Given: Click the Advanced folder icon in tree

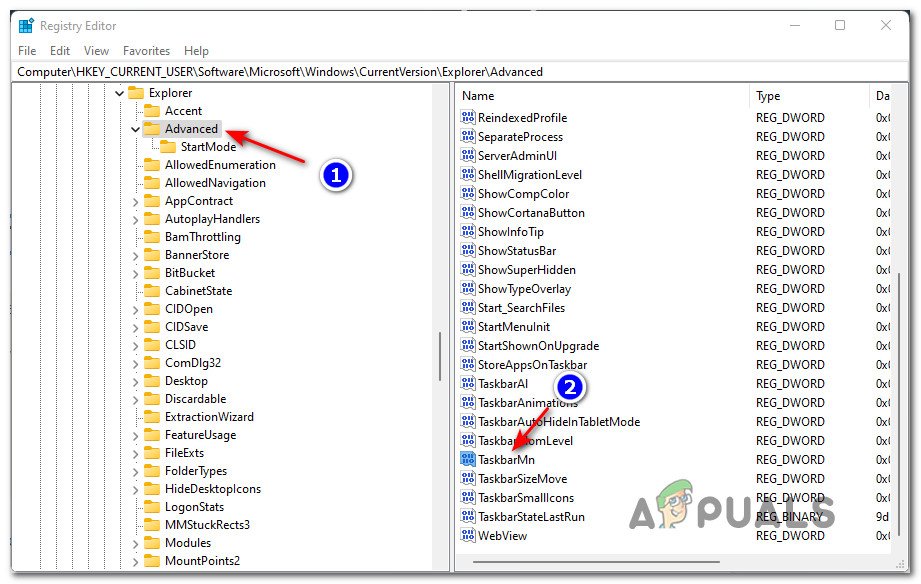Looking at the screenshot, I should 152,129.
